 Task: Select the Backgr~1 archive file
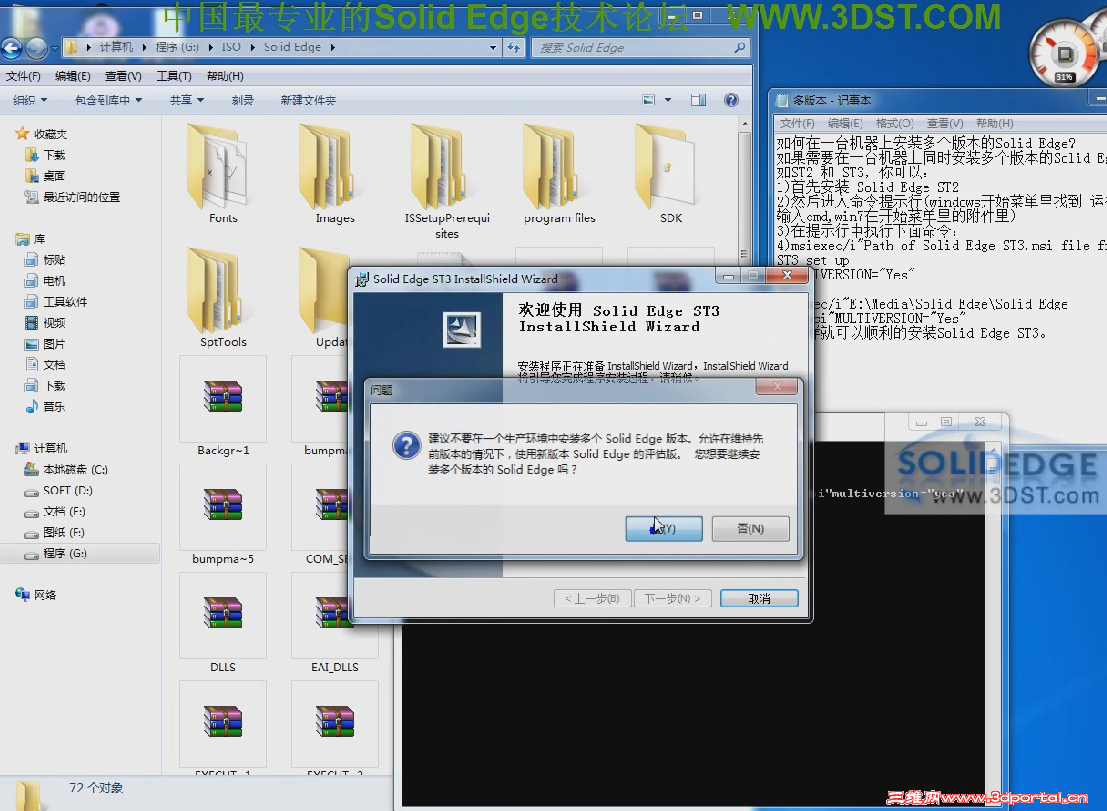222,407
